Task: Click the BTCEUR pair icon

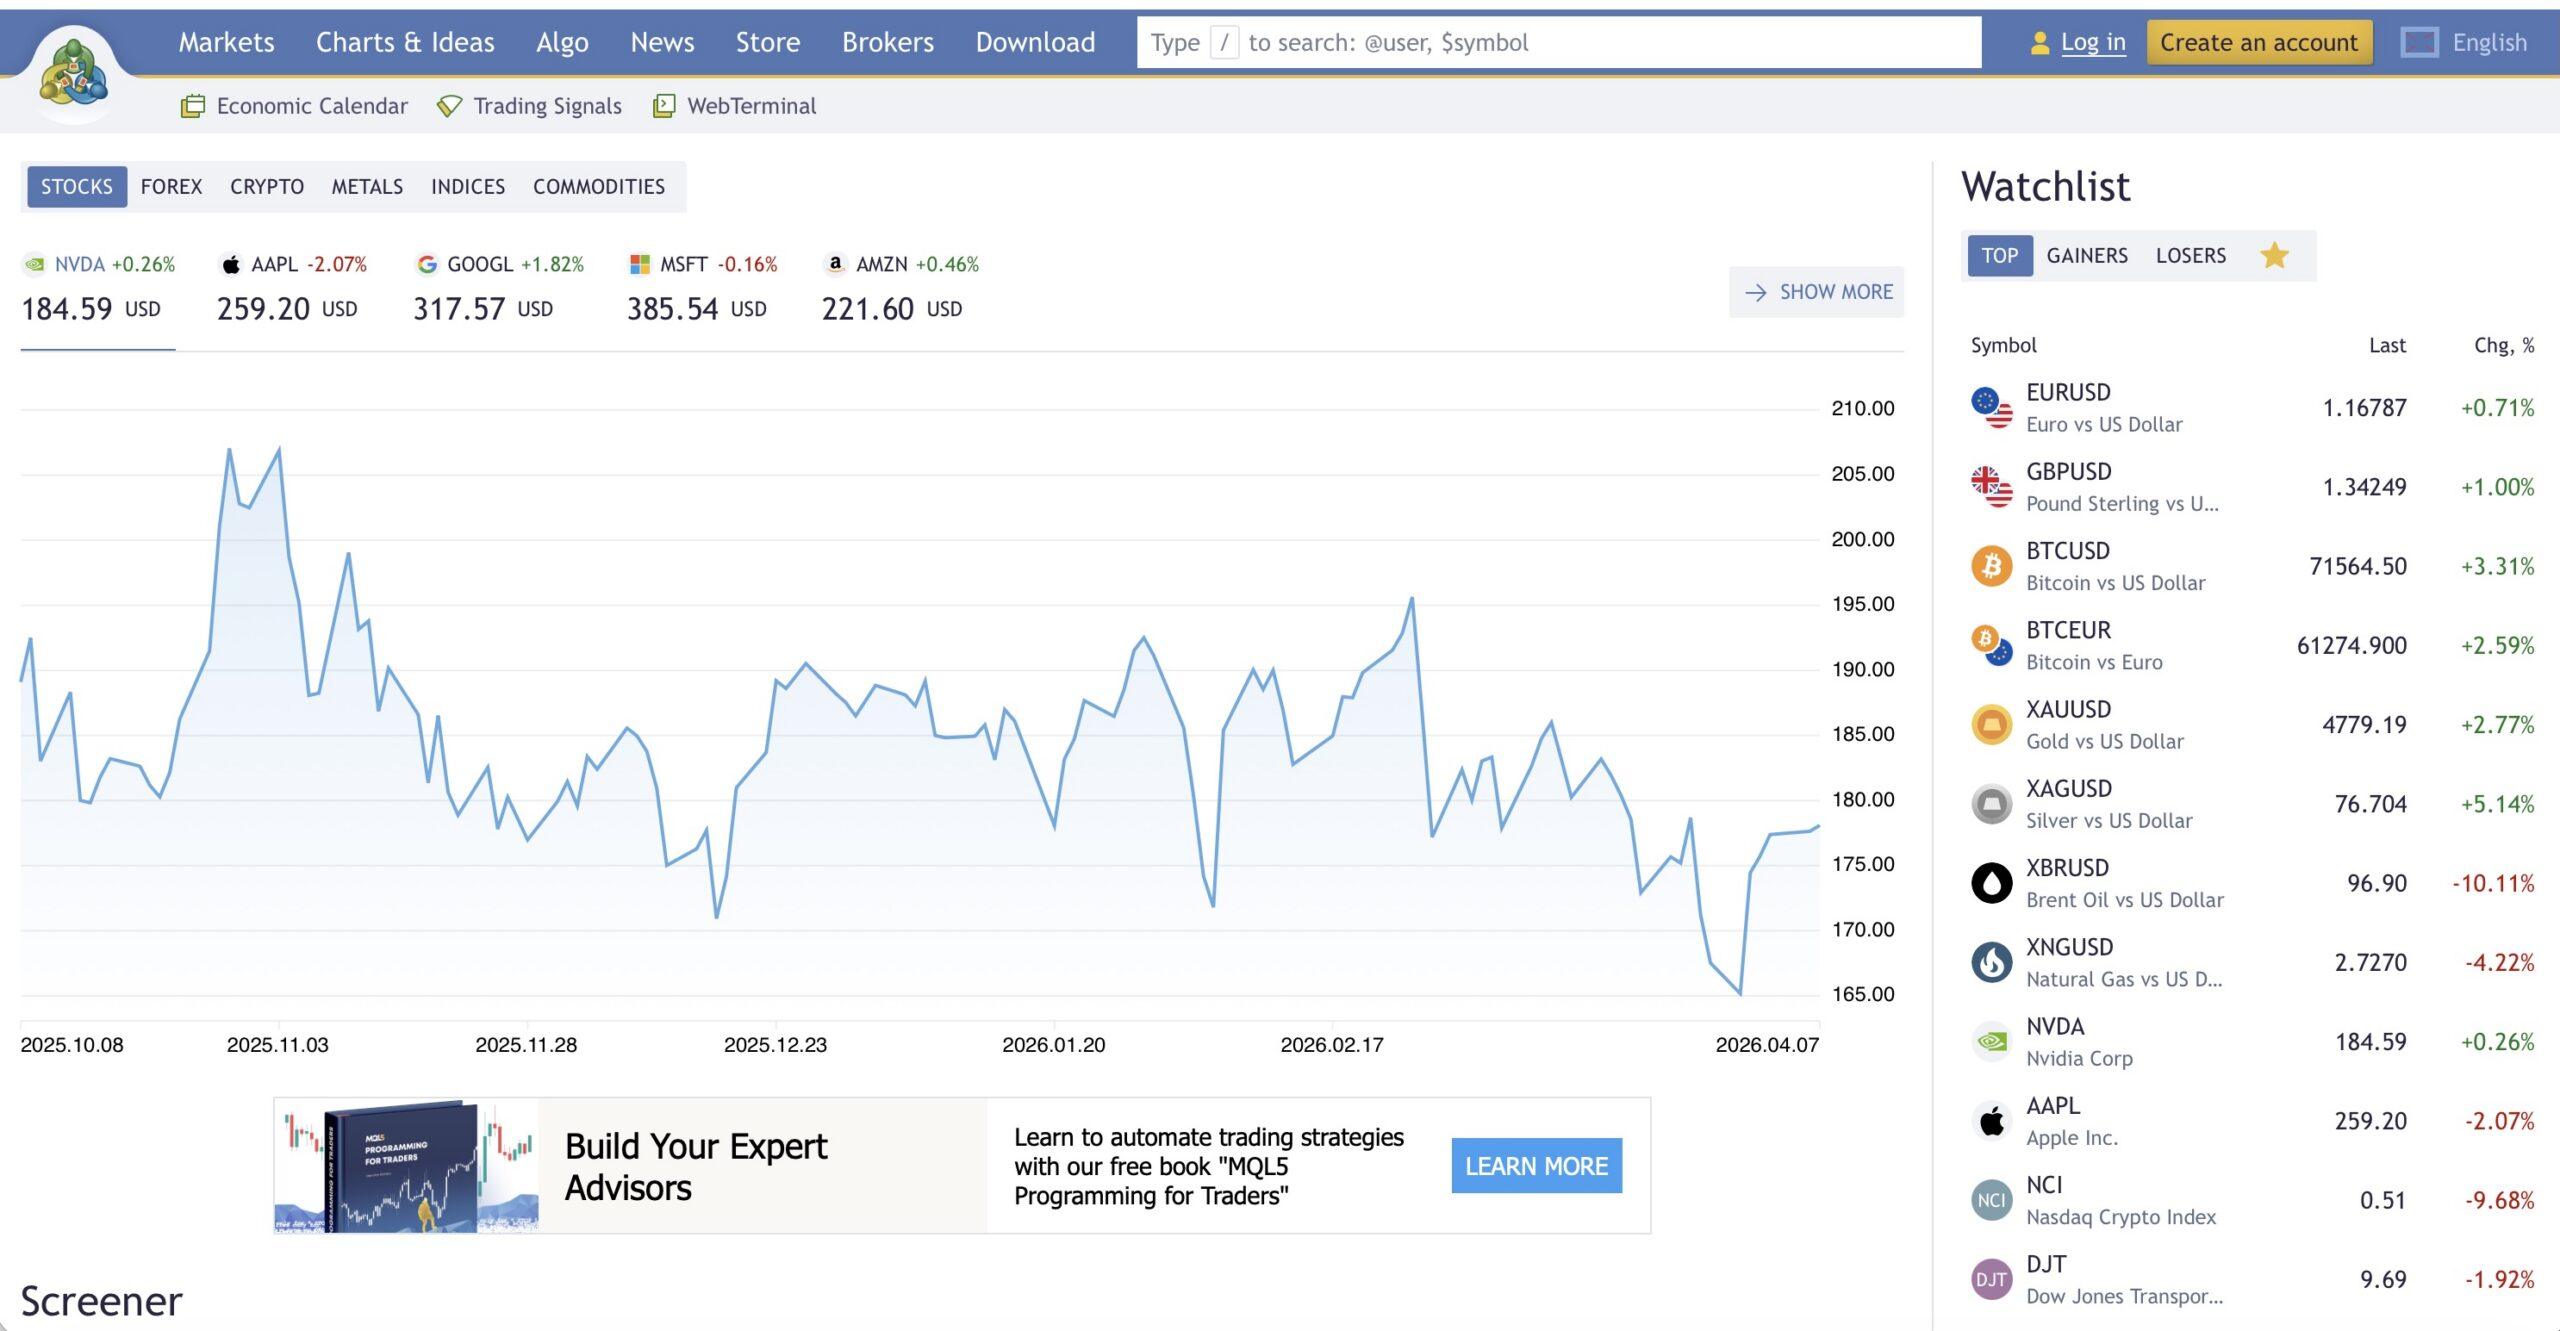Action: [x=1992, y=645]
